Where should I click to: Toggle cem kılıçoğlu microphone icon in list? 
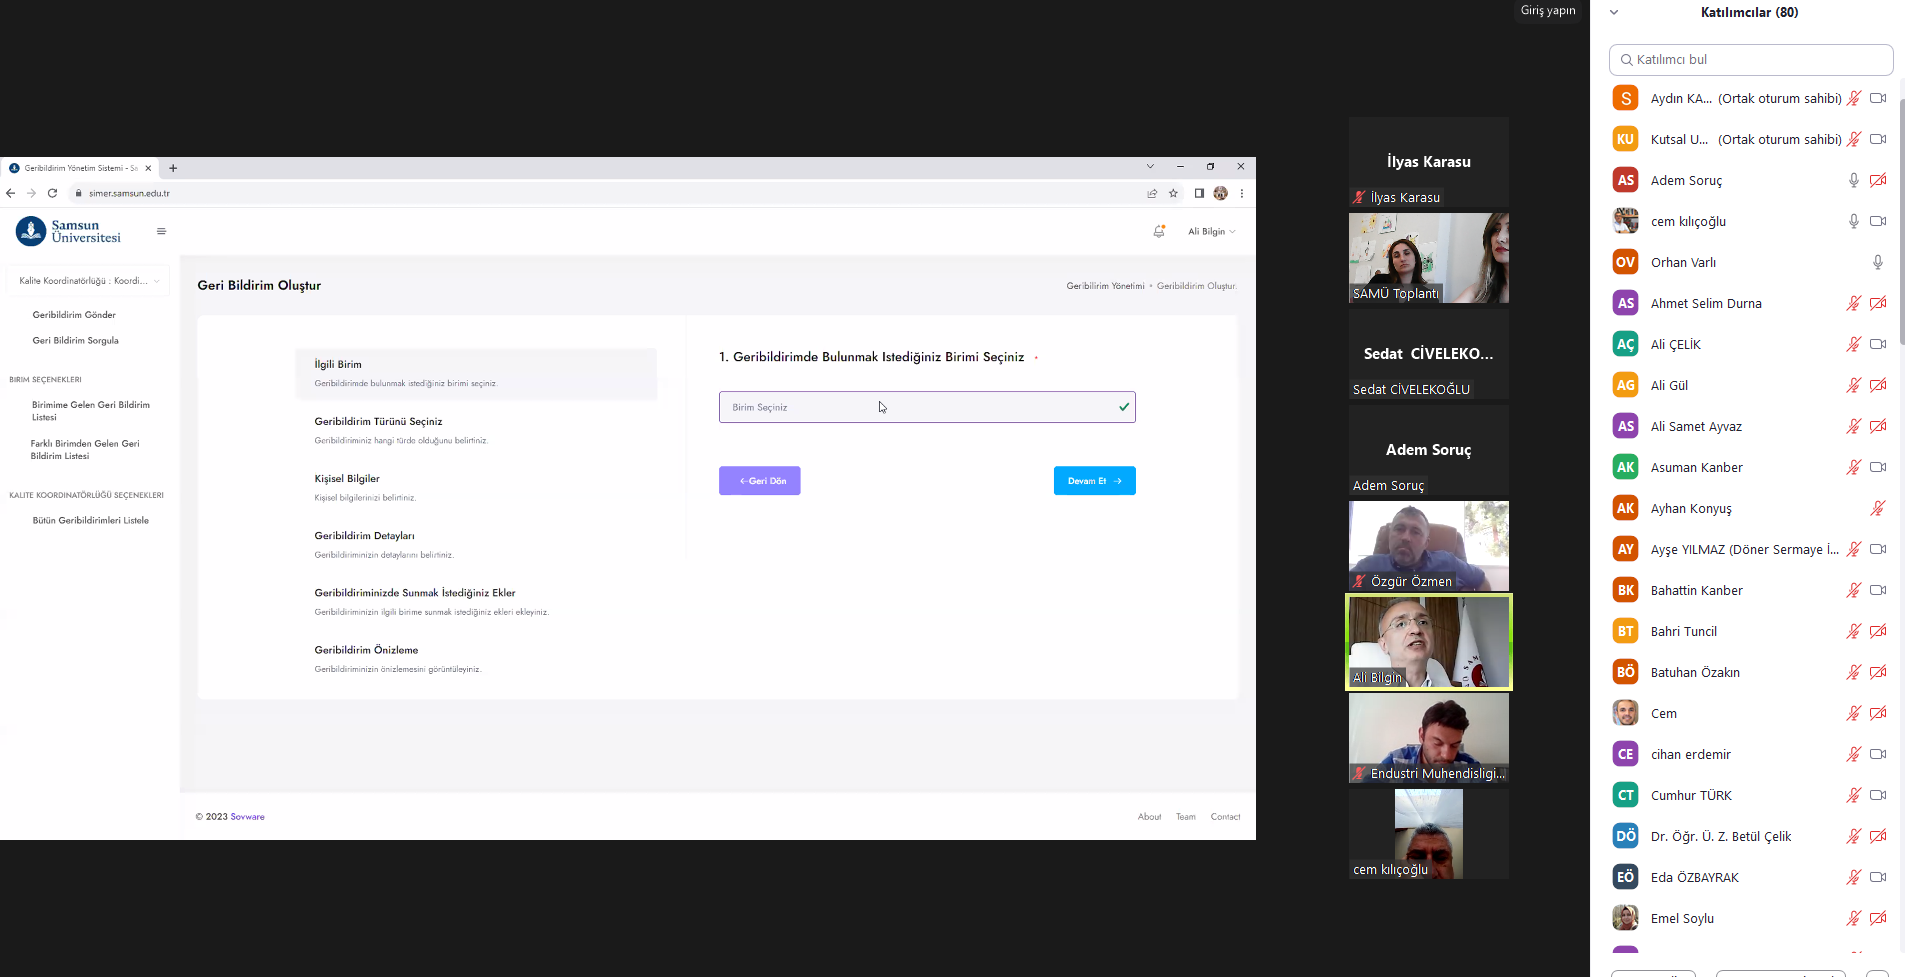click(x=1853, y=221)
